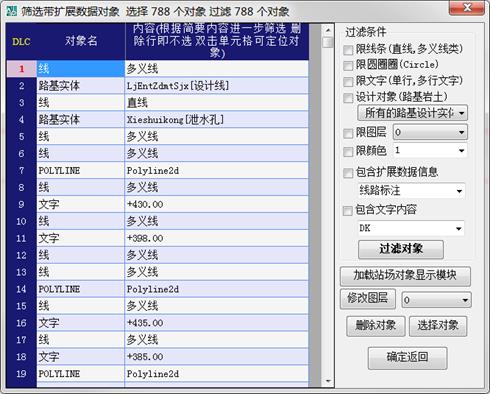The image size is (490, 394).
Task: Click the application icon in title bar
Action: coord(11,11)
